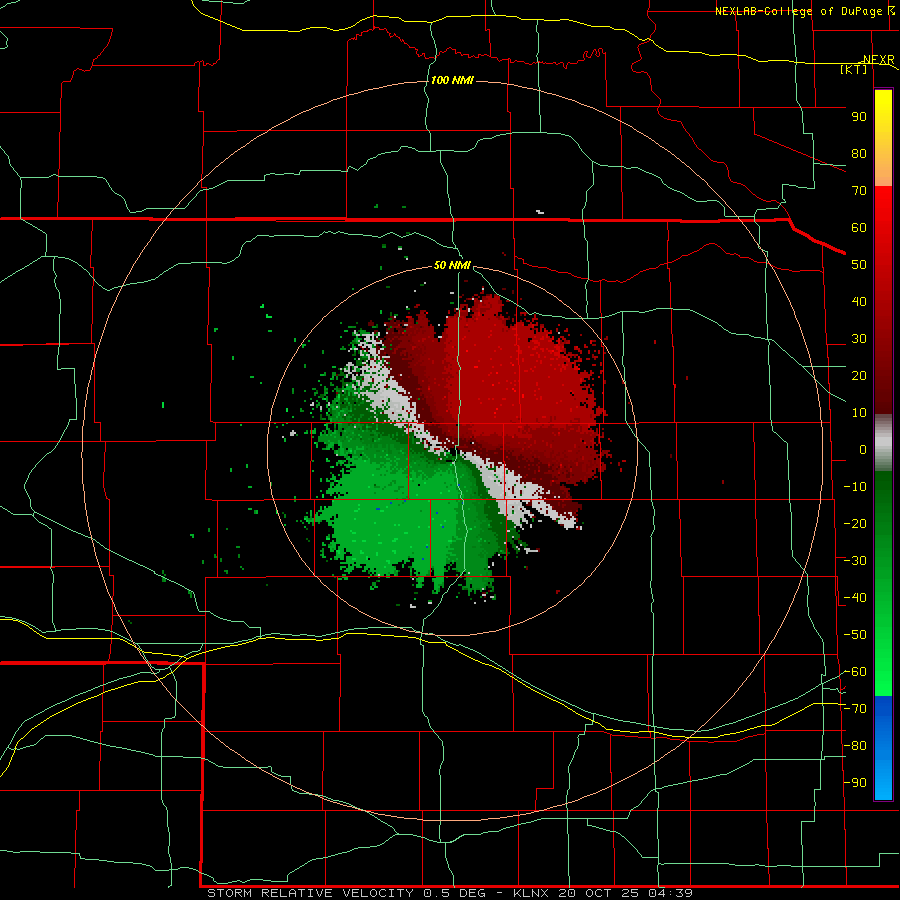This screenshot has height=900, width=900.
Task: Click the 70 value on the velocity scale
Action: 859,191
